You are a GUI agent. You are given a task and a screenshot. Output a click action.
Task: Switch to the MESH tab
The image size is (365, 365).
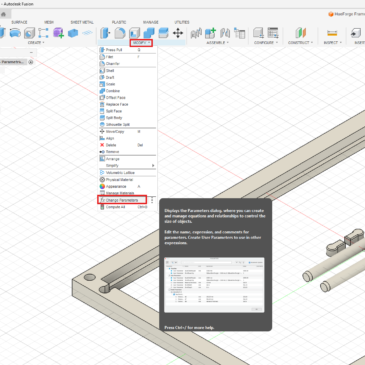(49, 22)
